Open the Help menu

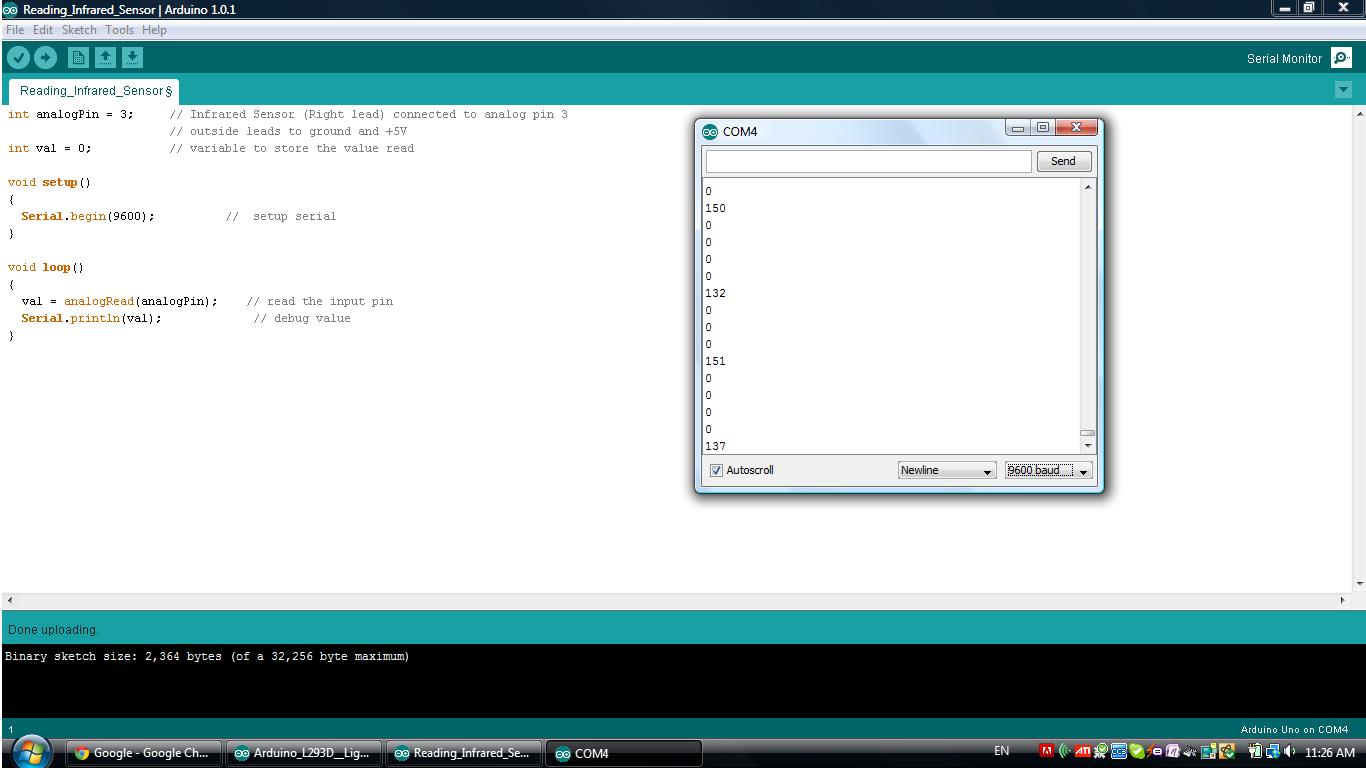coord(154,30)
